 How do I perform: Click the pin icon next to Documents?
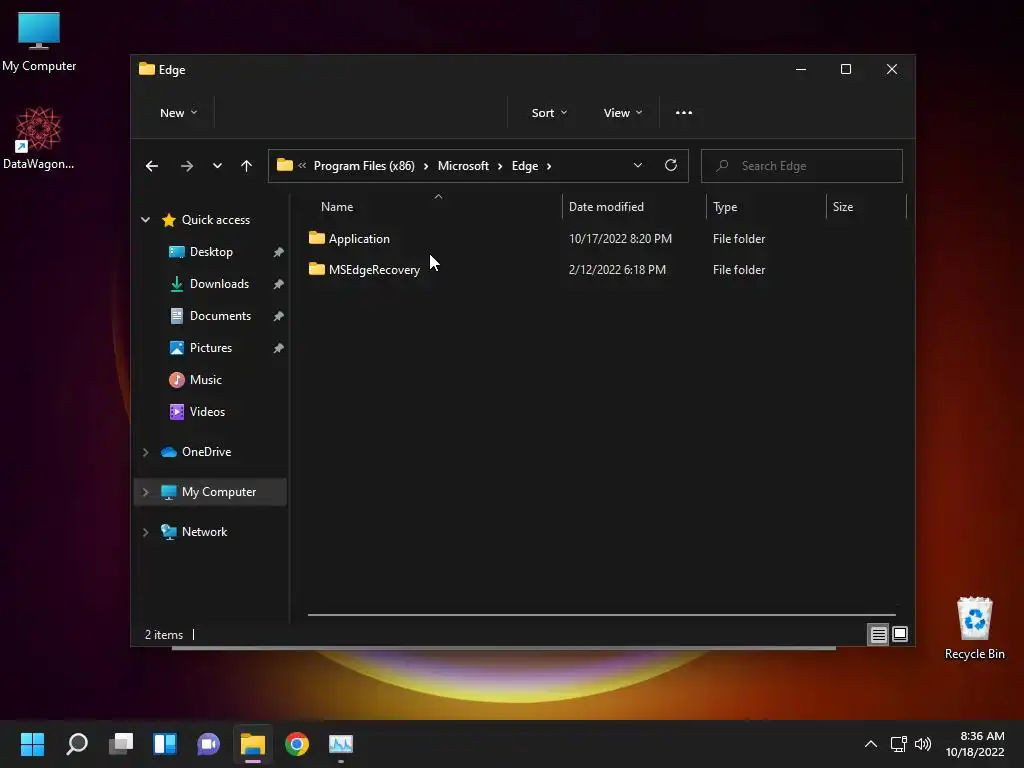pyautogui.click(x=278, y=316)
